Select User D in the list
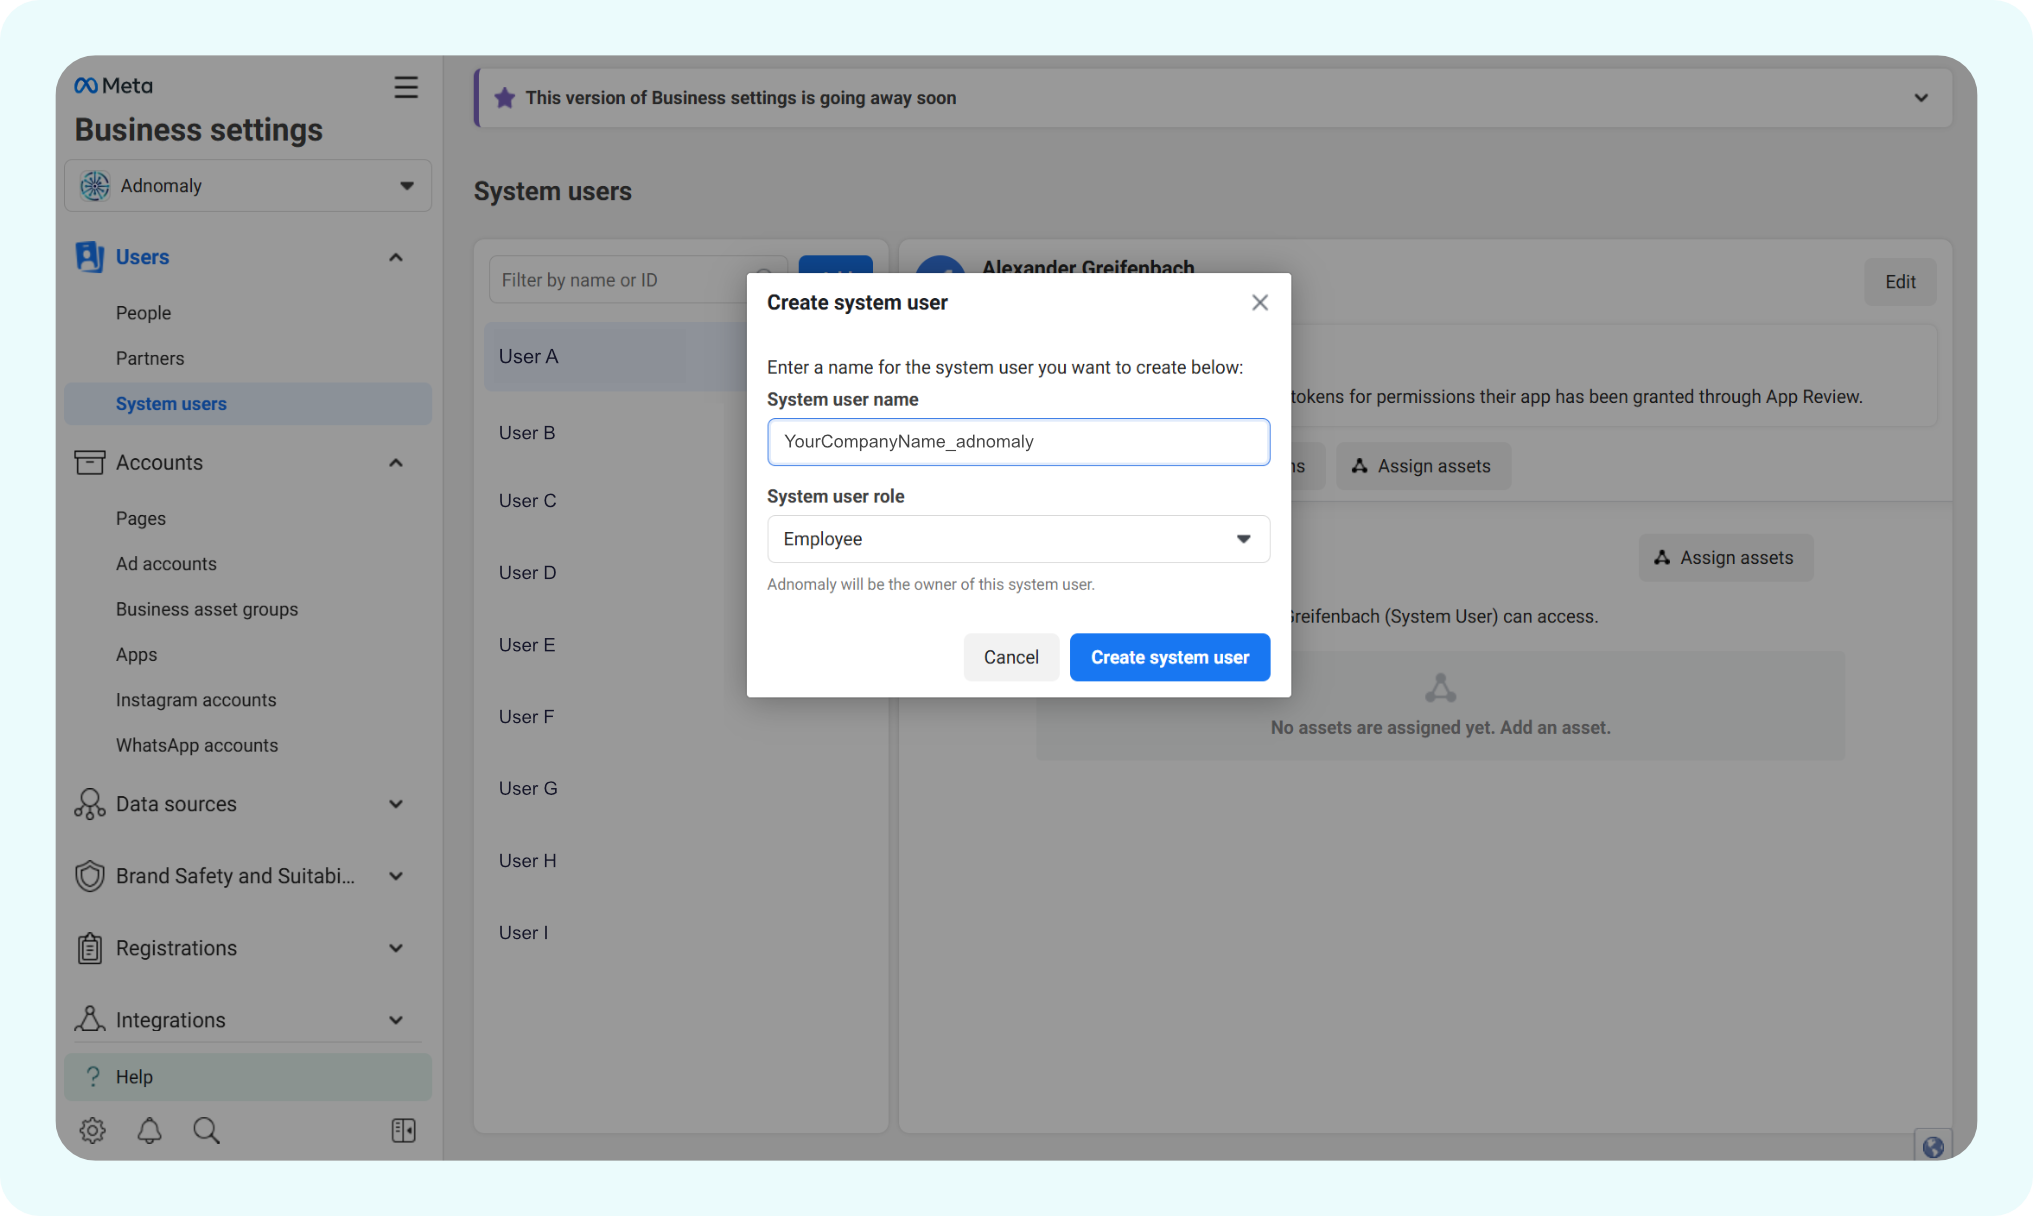This screenshot has height=1216, width=2033. click(x=528, y=573)
